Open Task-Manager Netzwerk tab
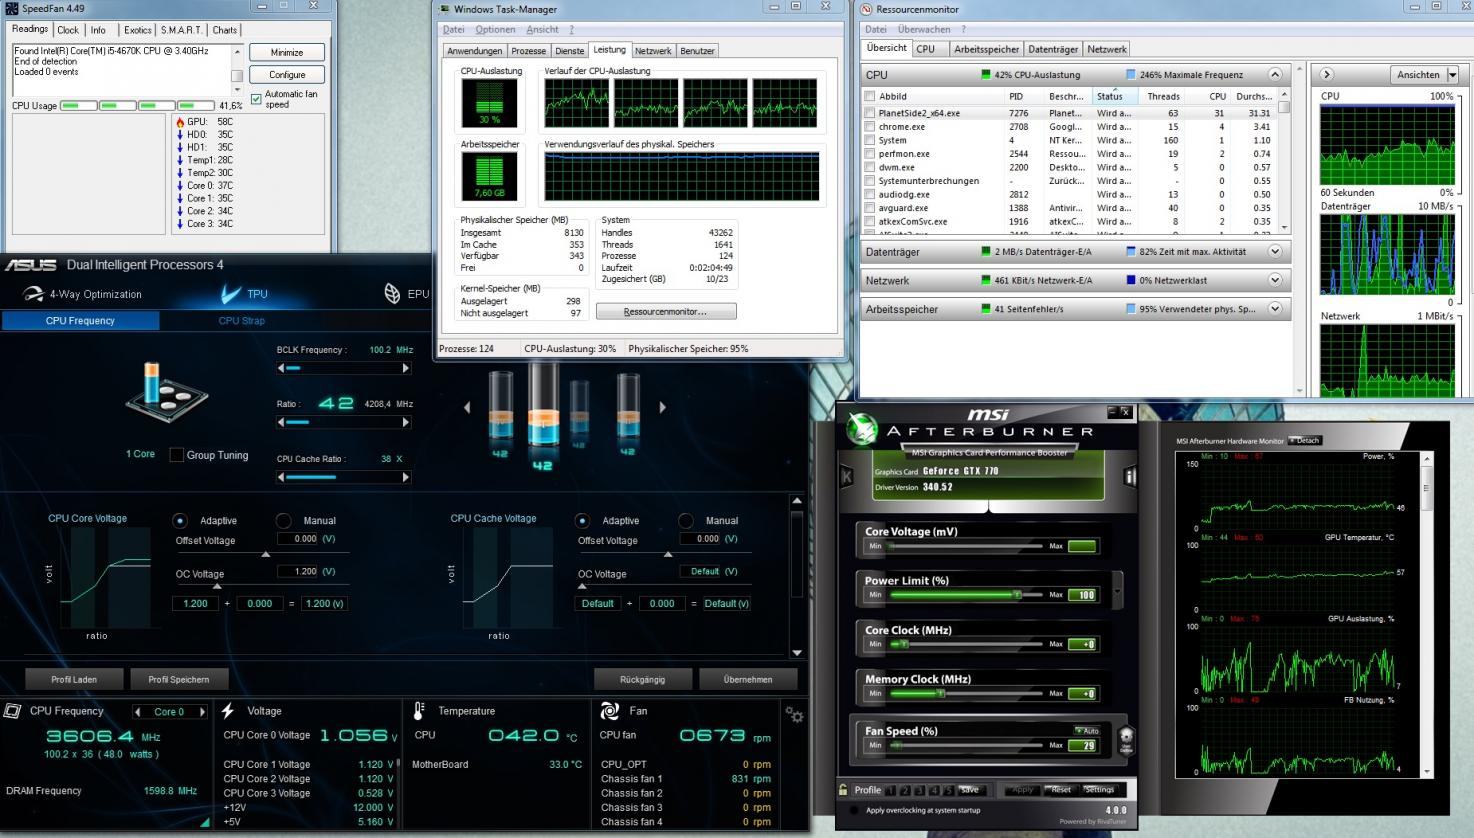 (653, 51)
